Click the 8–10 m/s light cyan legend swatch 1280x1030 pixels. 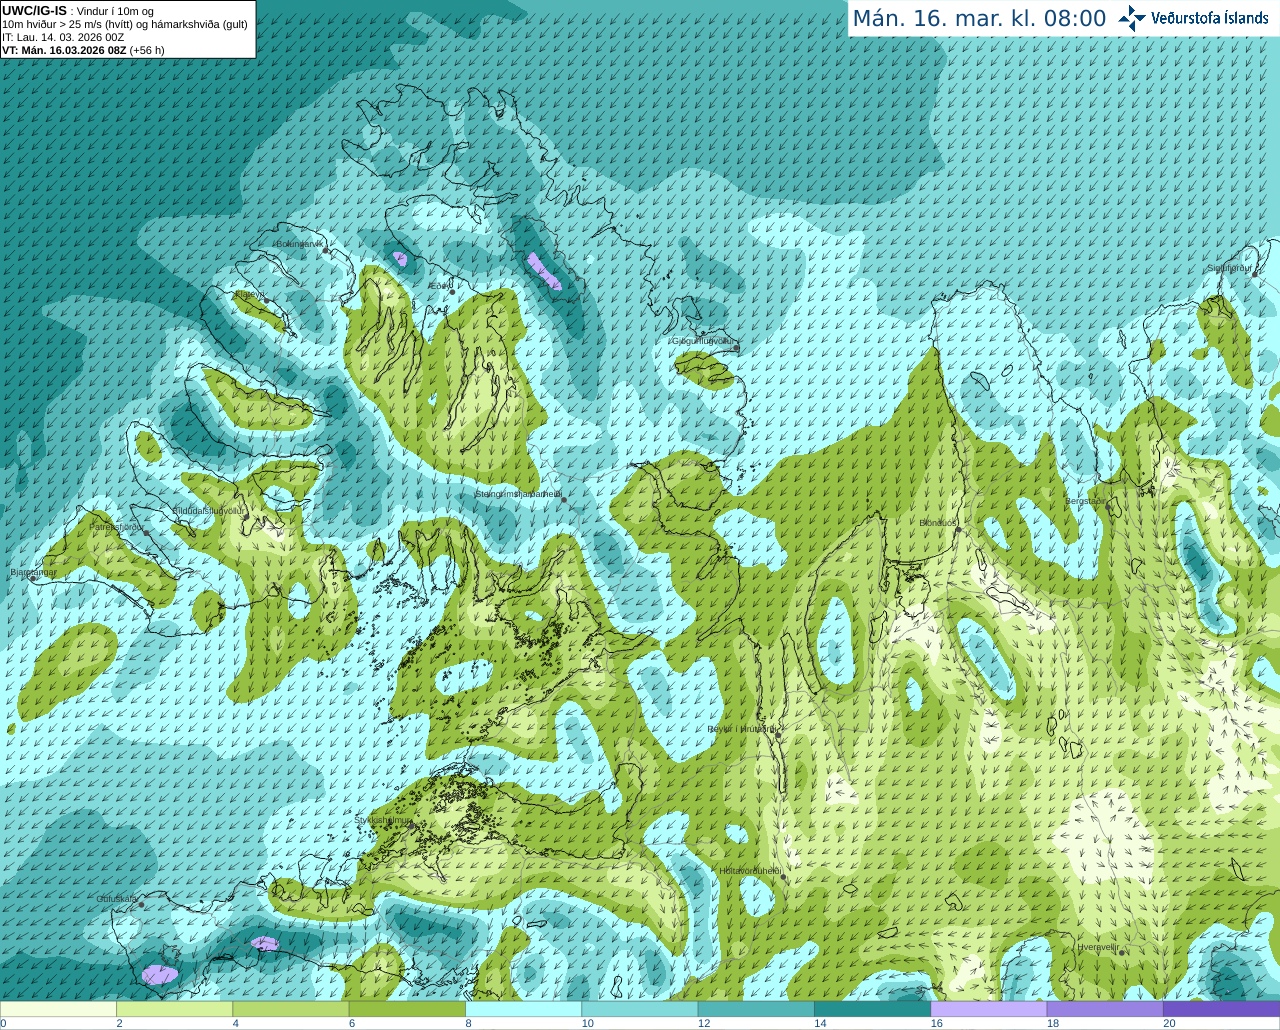[523, 1009]
